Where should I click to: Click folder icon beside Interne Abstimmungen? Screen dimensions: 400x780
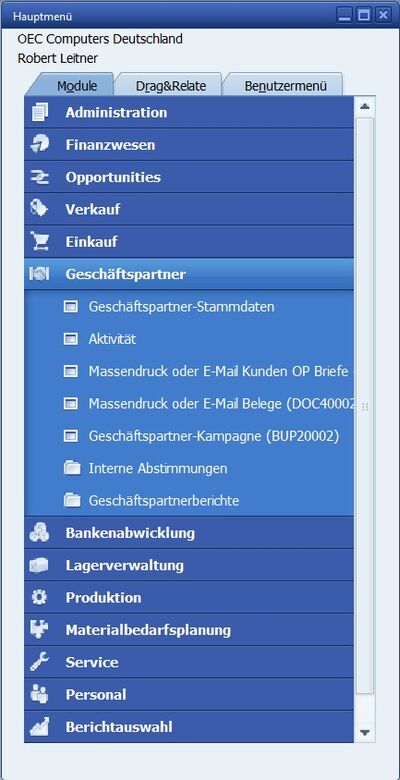[x=72, y=468]
